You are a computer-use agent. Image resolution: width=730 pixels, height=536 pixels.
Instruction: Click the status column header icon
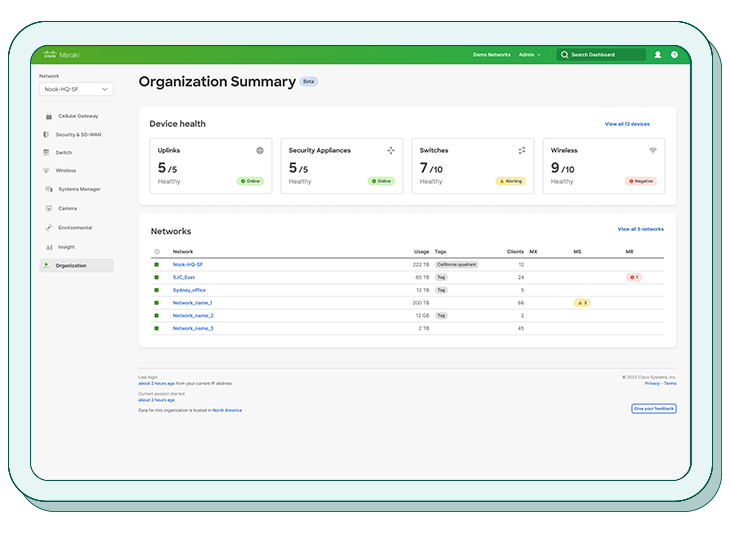coord(157,251)
